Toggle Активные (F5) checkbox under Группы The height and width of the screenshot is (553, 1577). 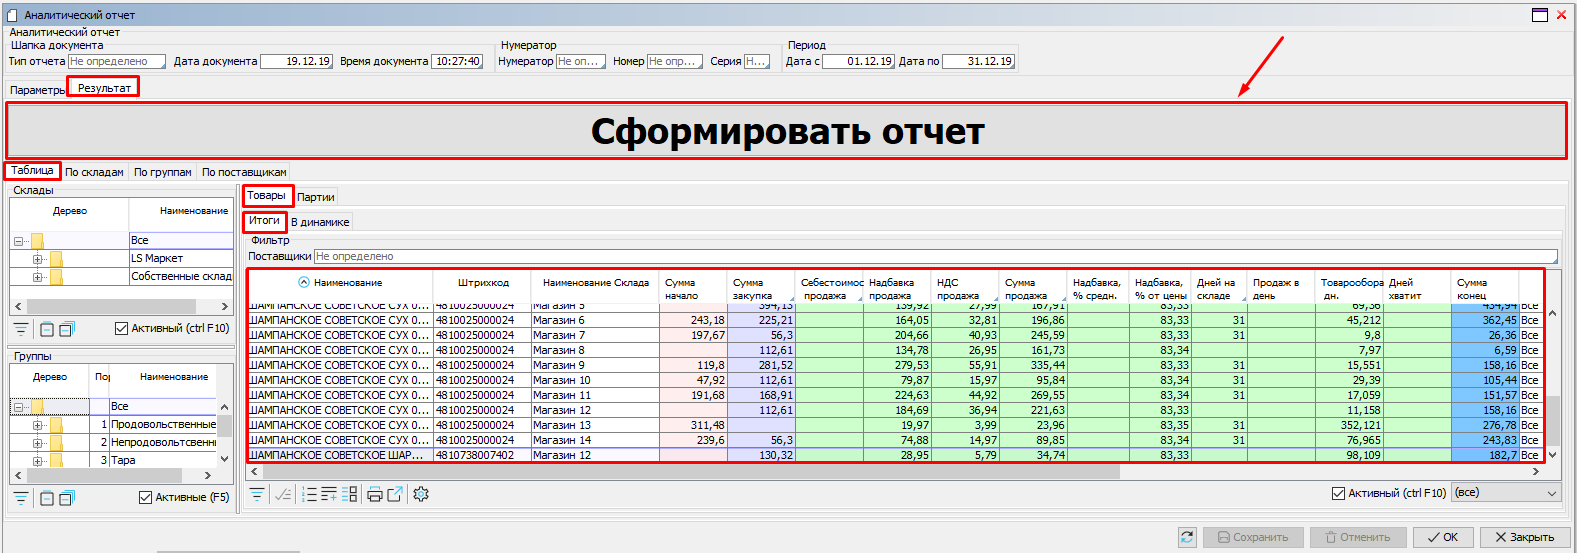coord(145,497)
